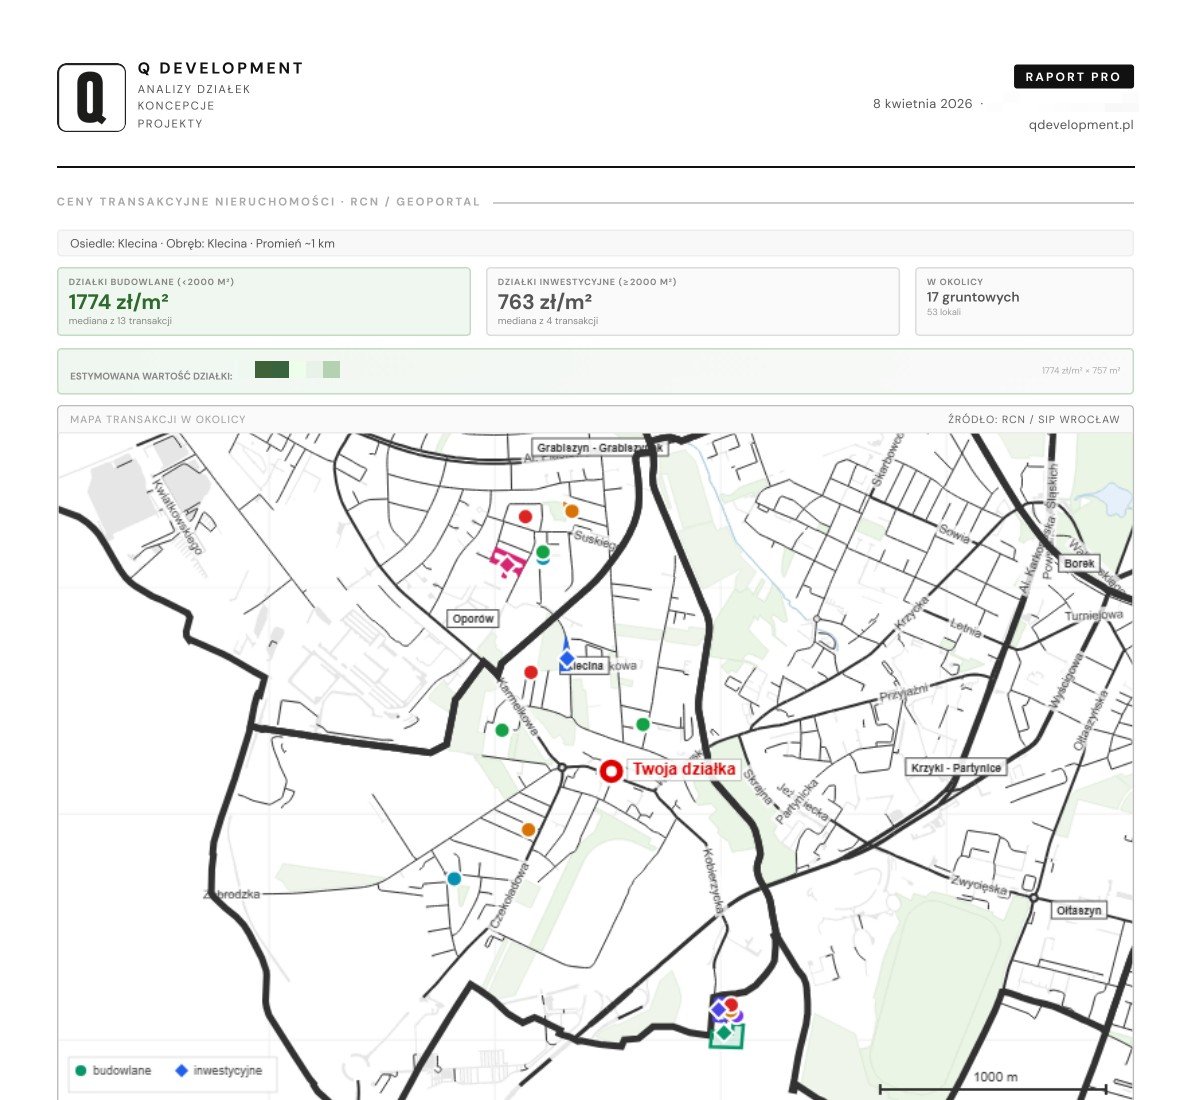This screenshot has width=1190, height=1100.
Task: Click the Mapa transakcji w okolicy heading
Action: (x=158, y=419)
